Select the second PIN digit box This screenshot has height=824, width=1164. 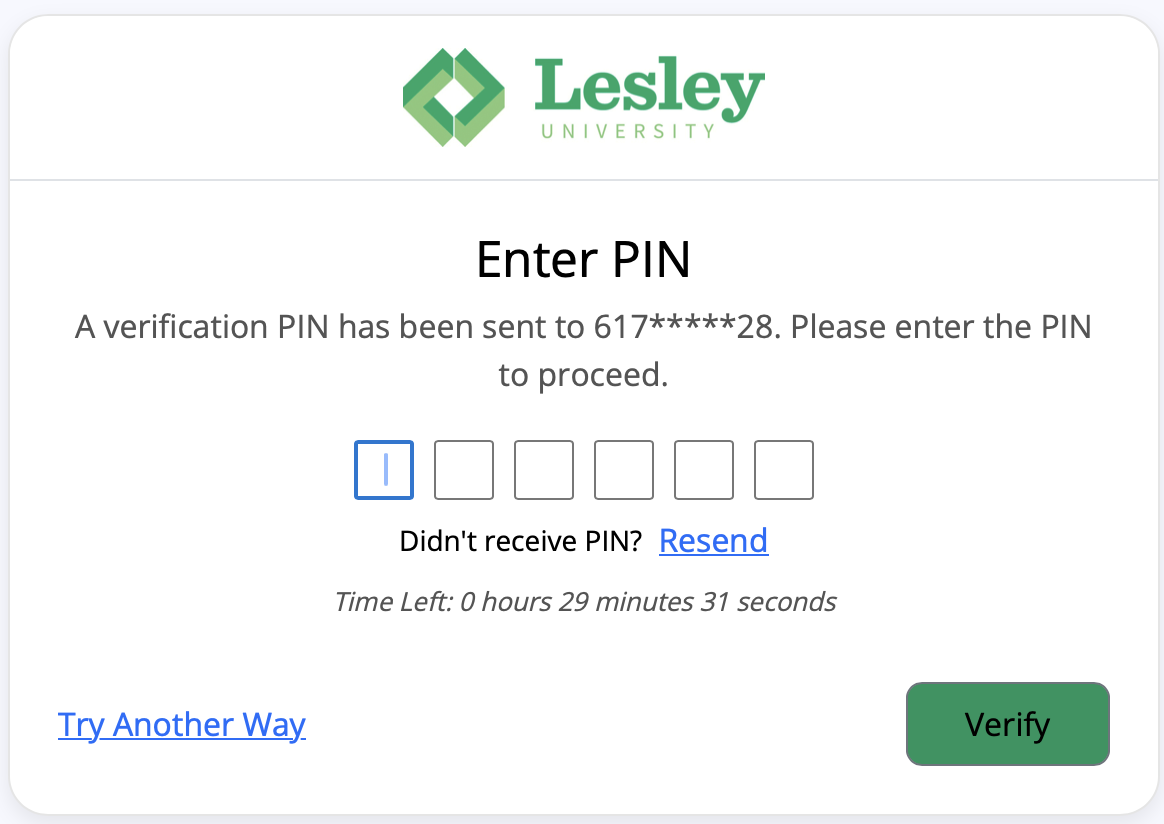pos(463,470)
